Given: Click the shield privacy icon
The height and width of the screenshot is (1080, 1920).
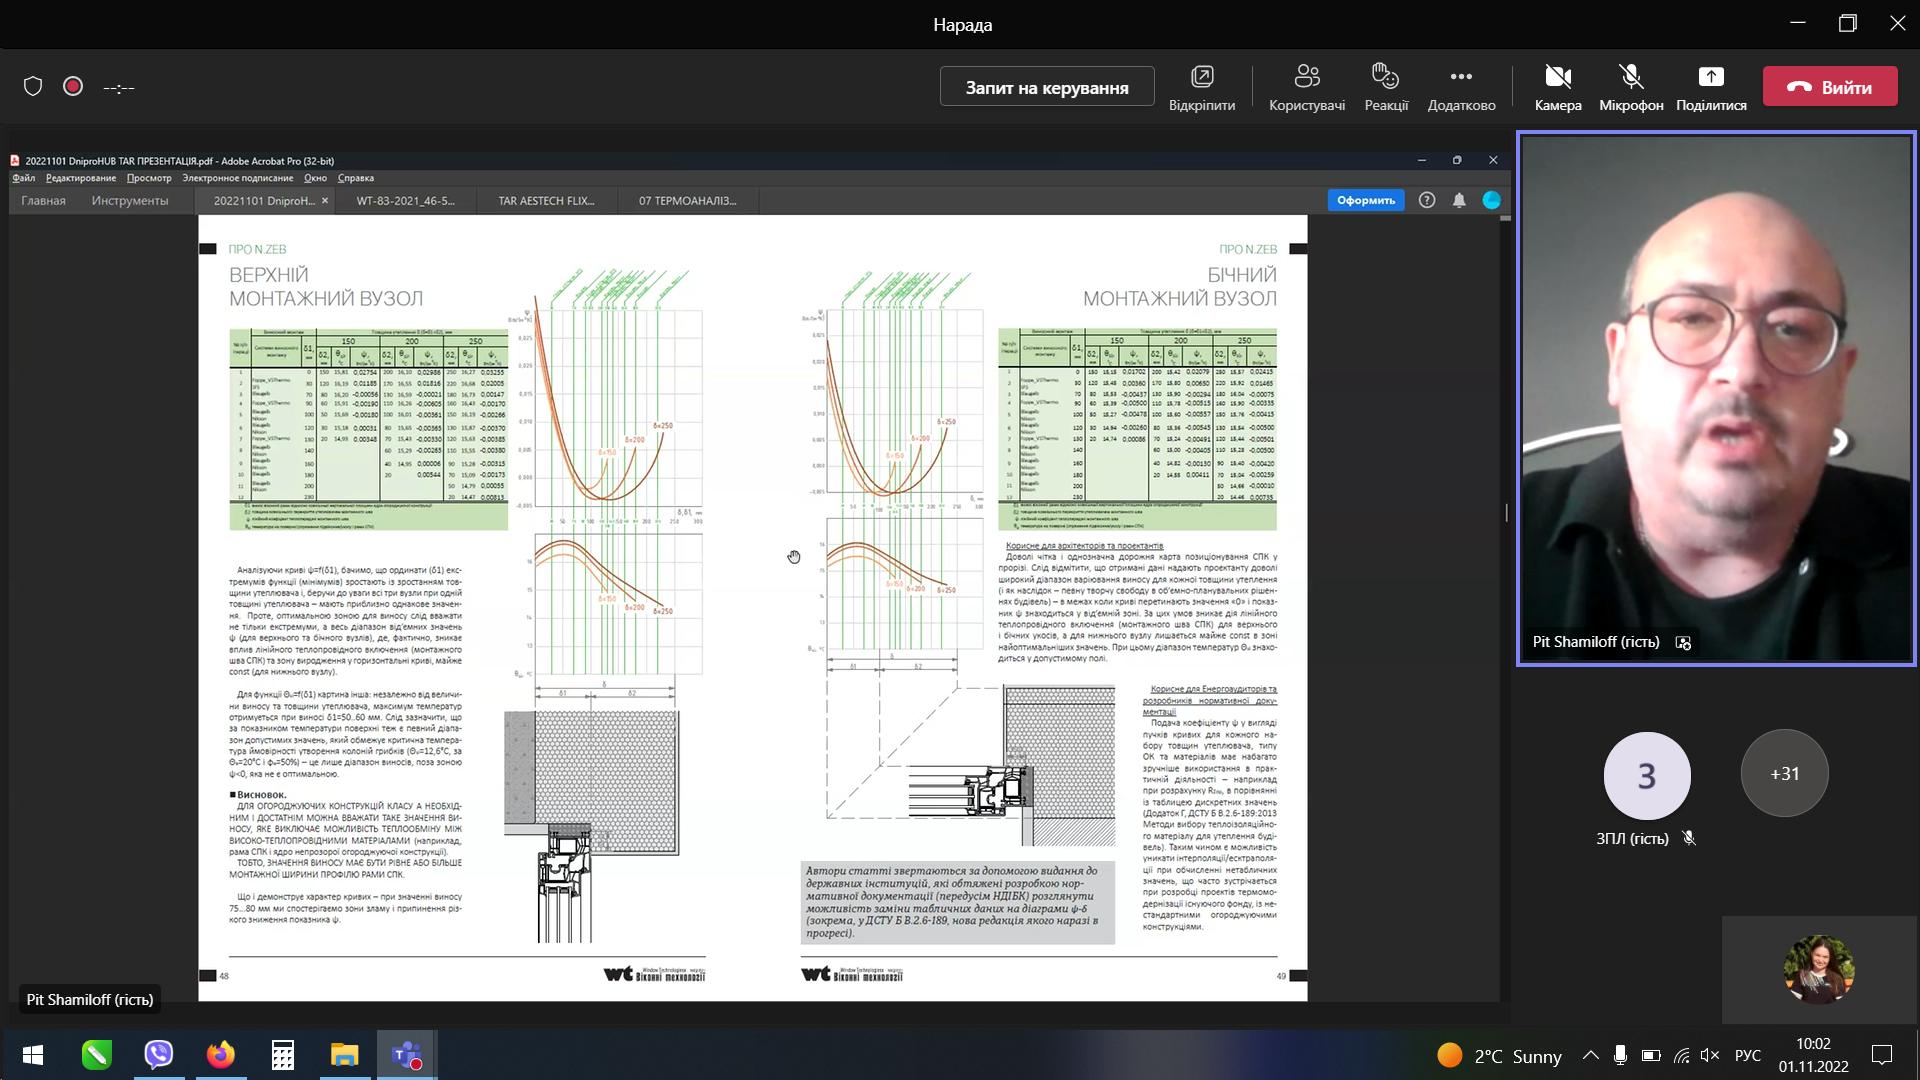Looking at the screenshot, I should pos(33,87).
